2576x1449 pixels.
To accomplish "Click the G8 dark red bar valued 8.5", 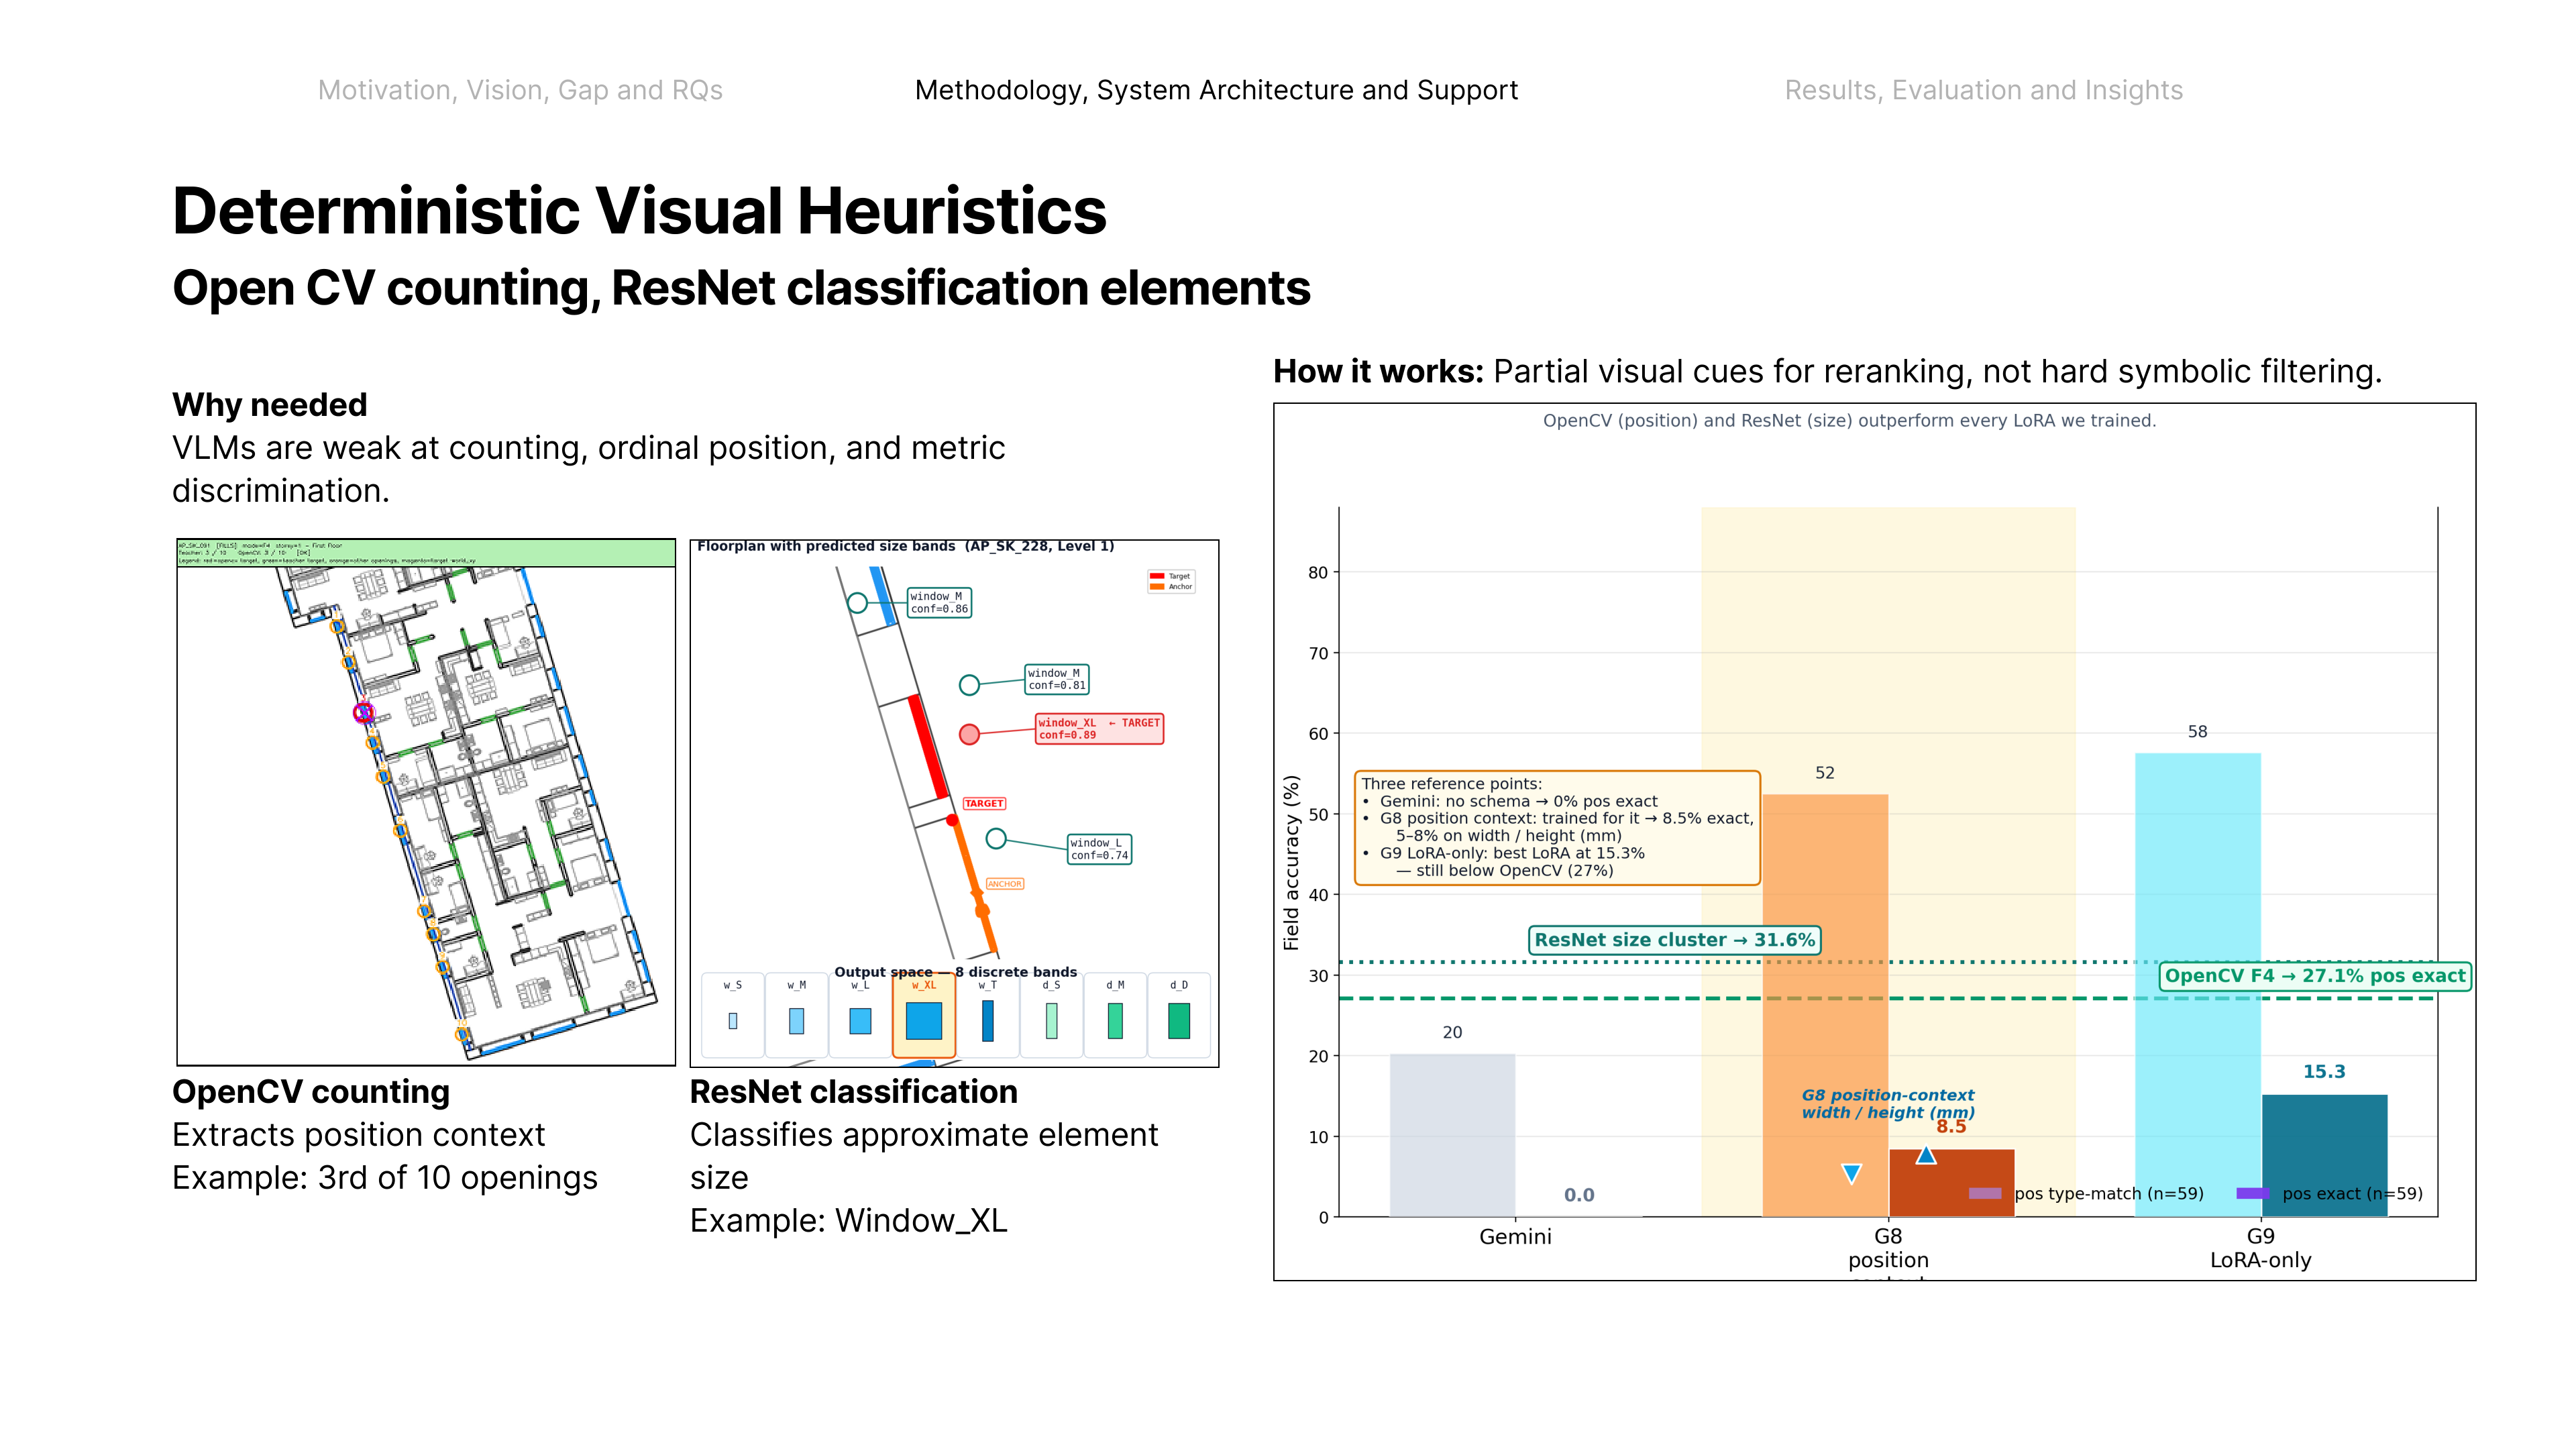I will click(x=1951, y=1183).
